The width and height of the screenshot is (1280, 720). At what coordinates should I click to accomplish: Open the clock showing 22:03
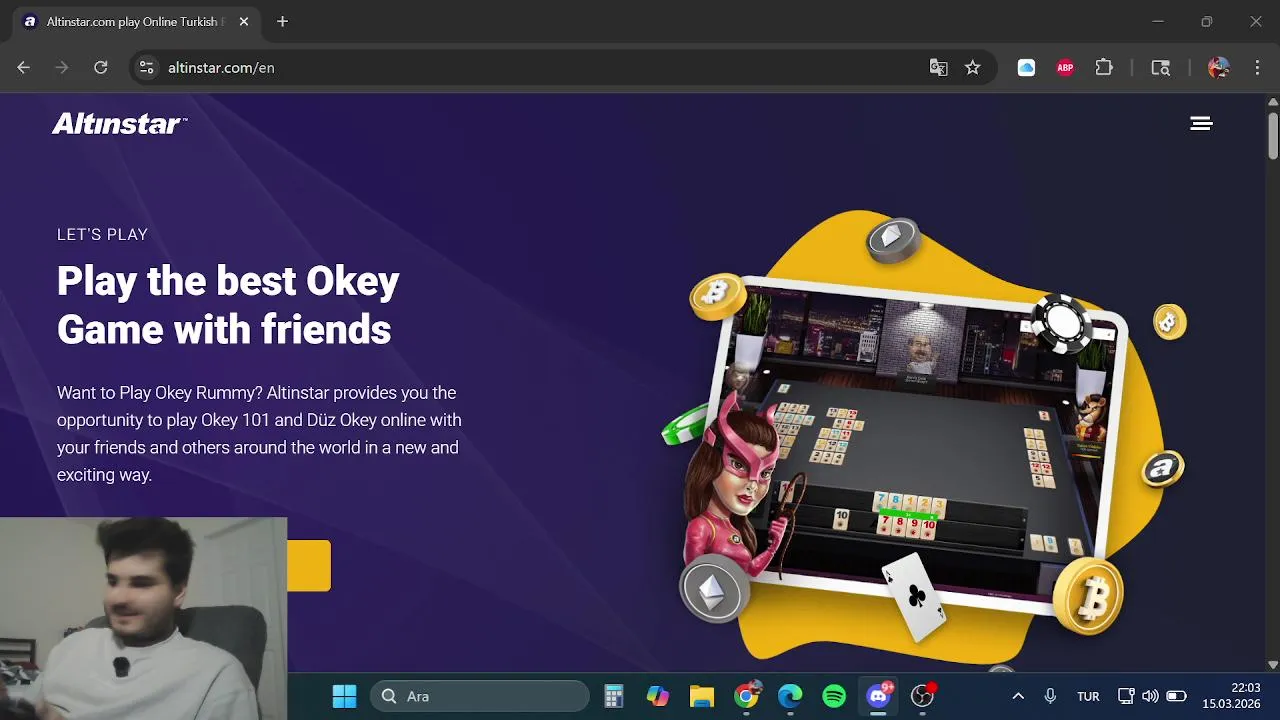tap(1231, 696)
